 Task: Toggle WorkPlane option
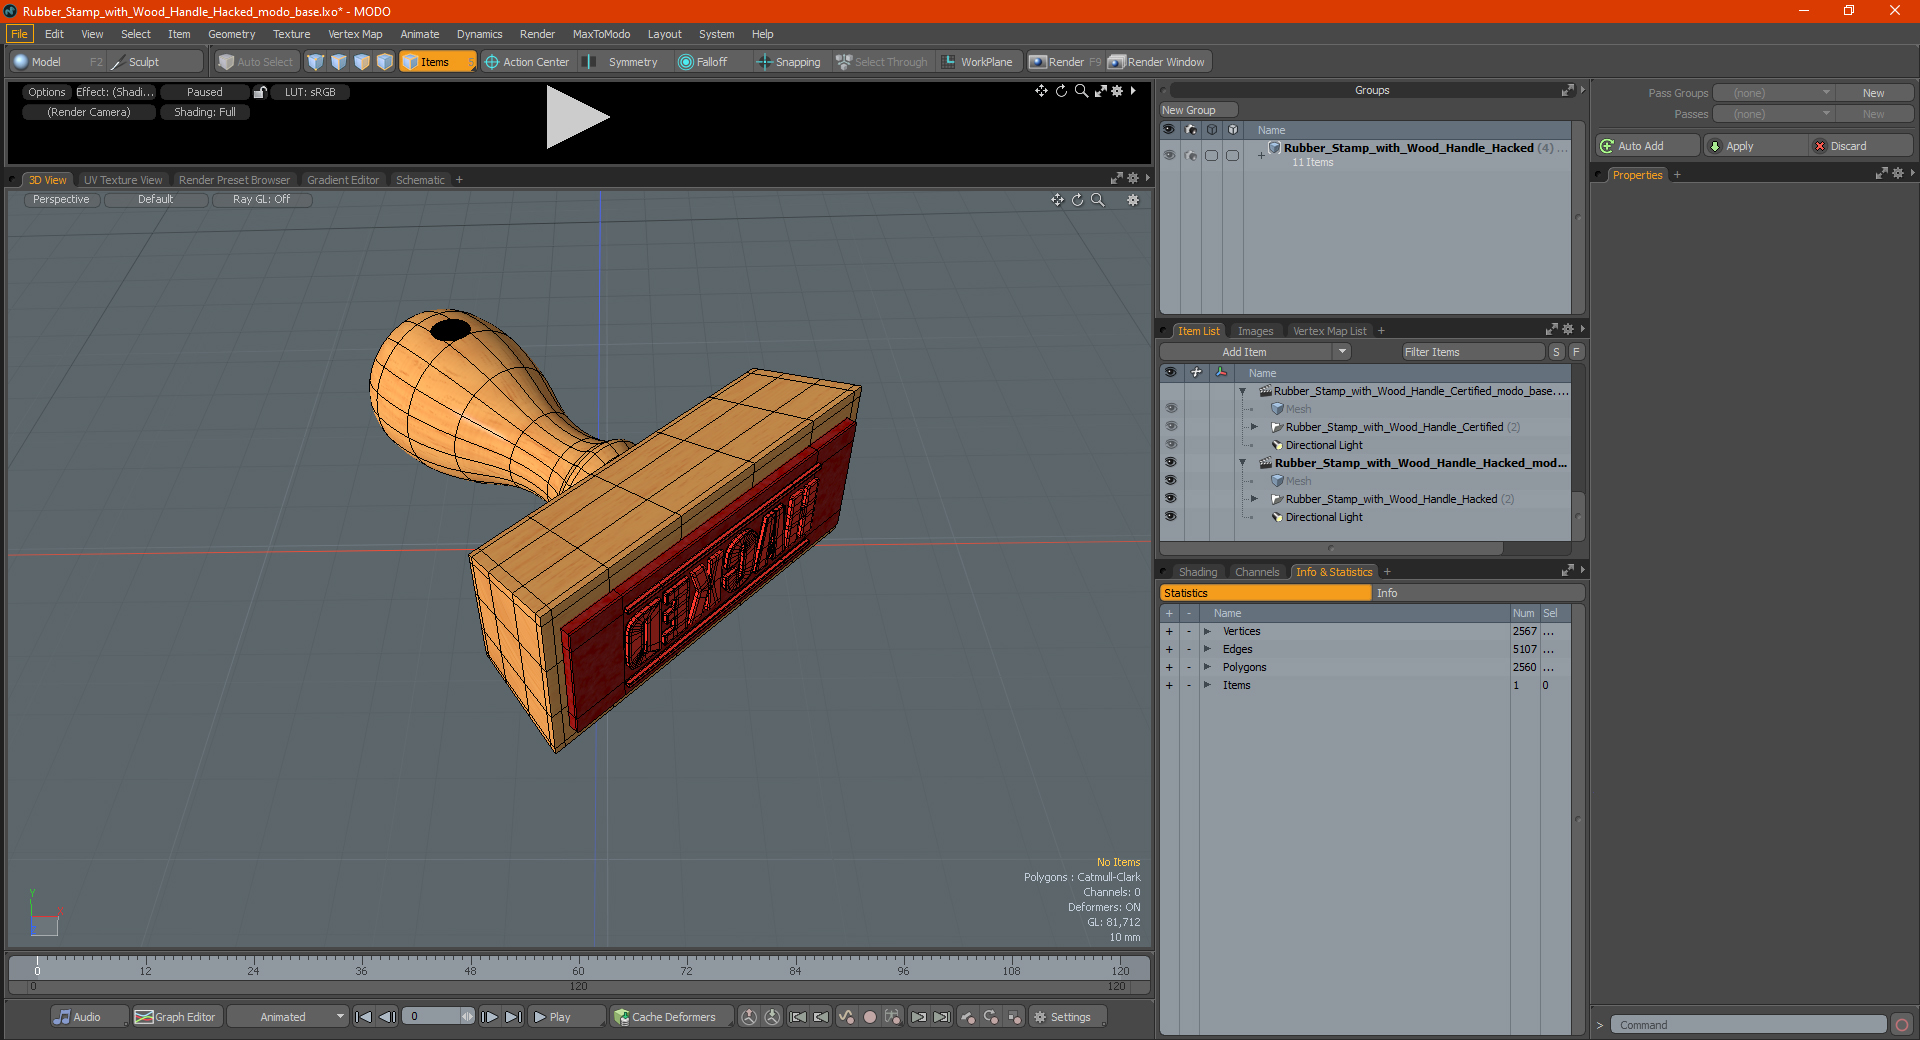coord(978,62)
